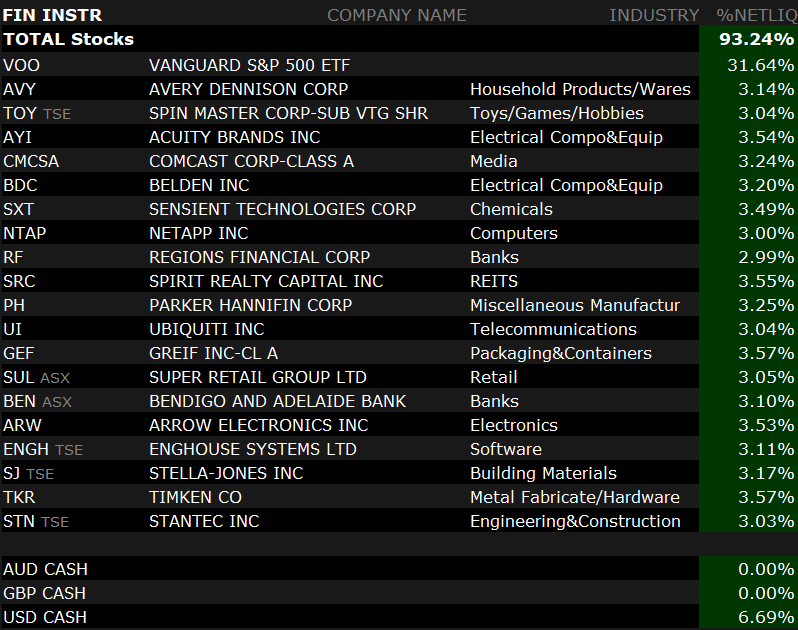Select the SRC ticker
798x630 pixels.
[19, 281]
